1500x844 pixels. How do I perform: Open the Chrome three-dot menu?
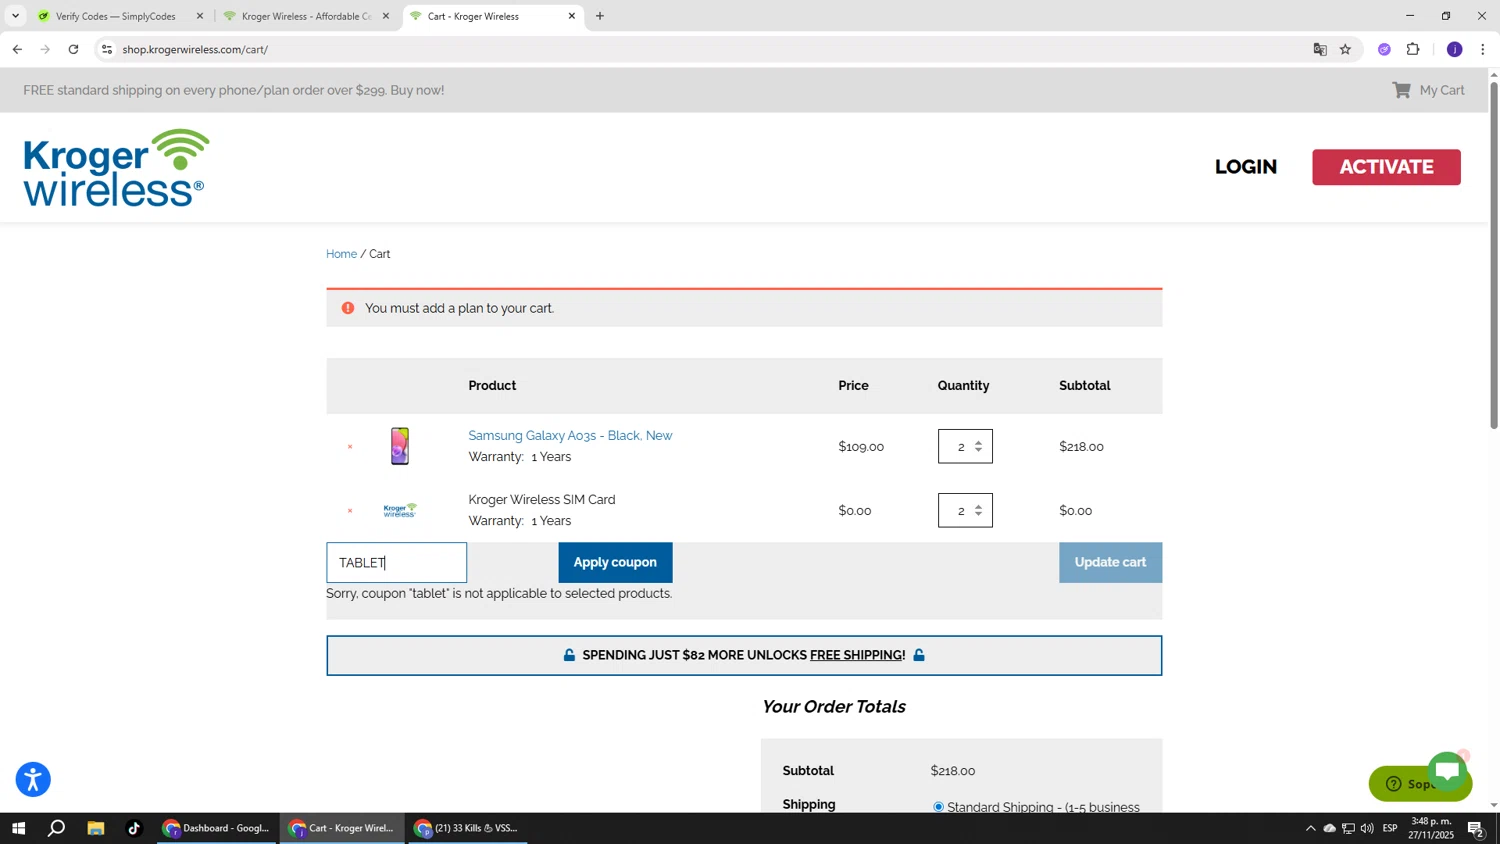coord(1483,49)
